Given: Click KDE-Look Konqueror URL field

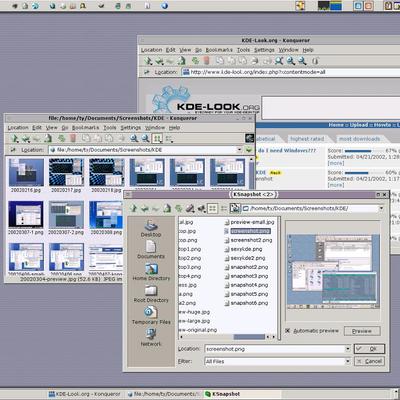Looking at the screenshot, I should [291, 72].
